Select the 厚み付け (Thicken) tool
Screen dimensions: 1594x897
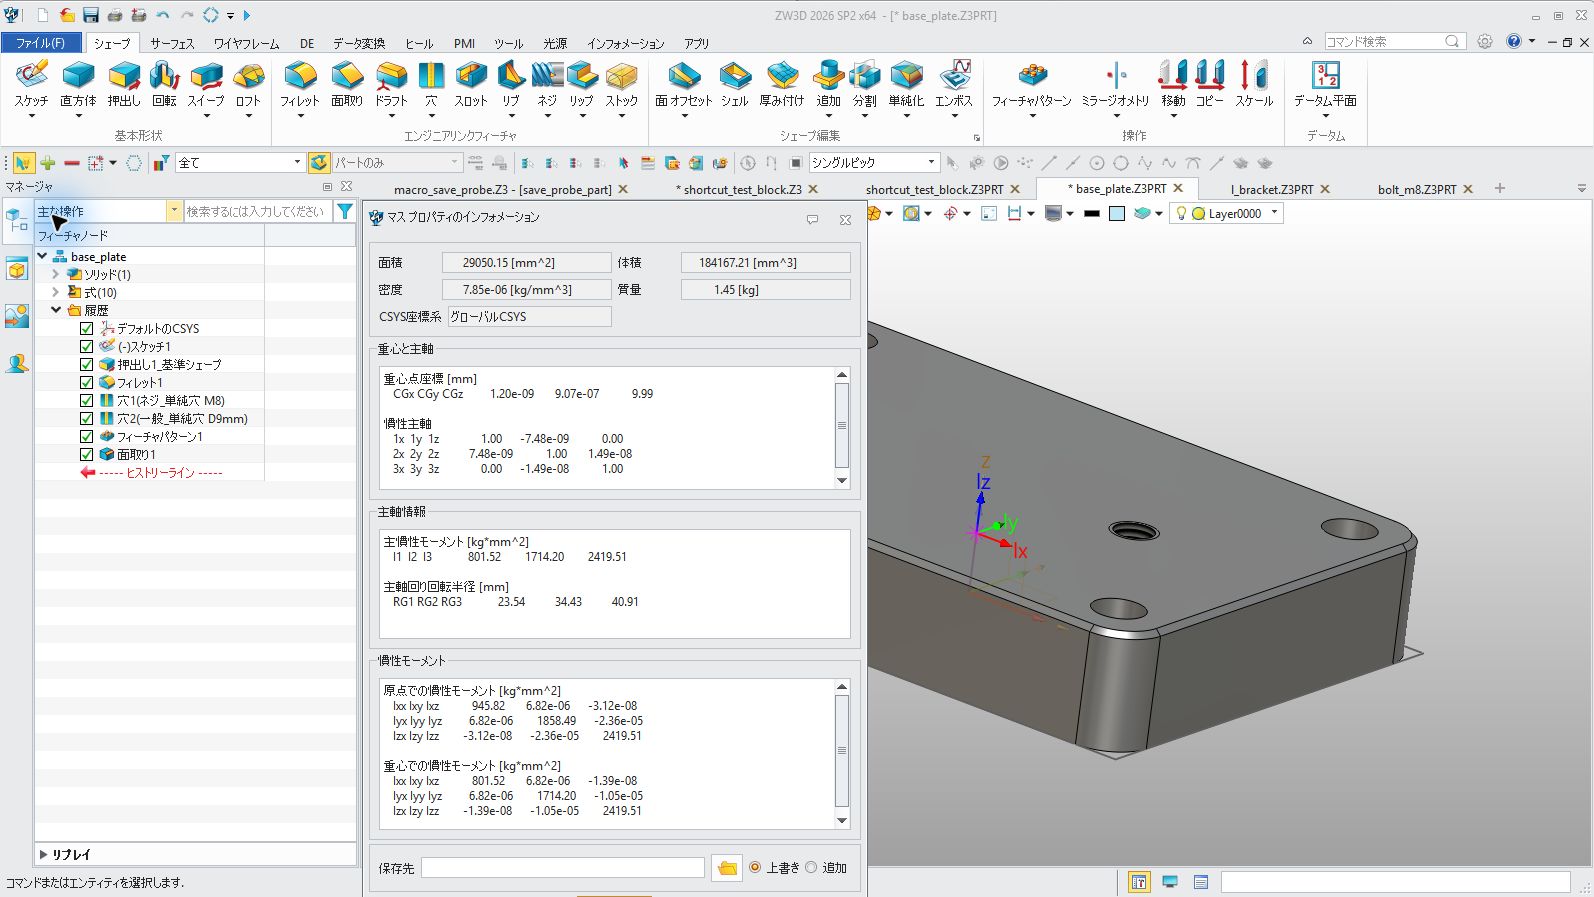pos(782,84)
